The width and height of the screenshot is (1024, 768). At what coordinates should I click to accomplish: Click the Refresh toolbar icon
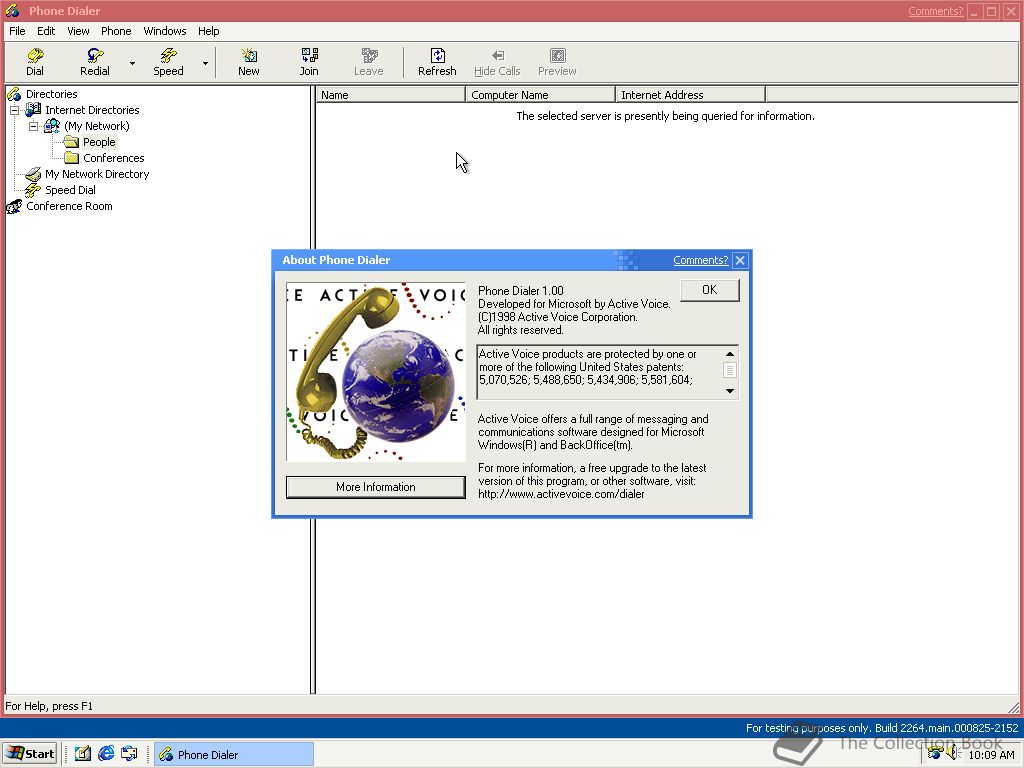coord(437,62)
